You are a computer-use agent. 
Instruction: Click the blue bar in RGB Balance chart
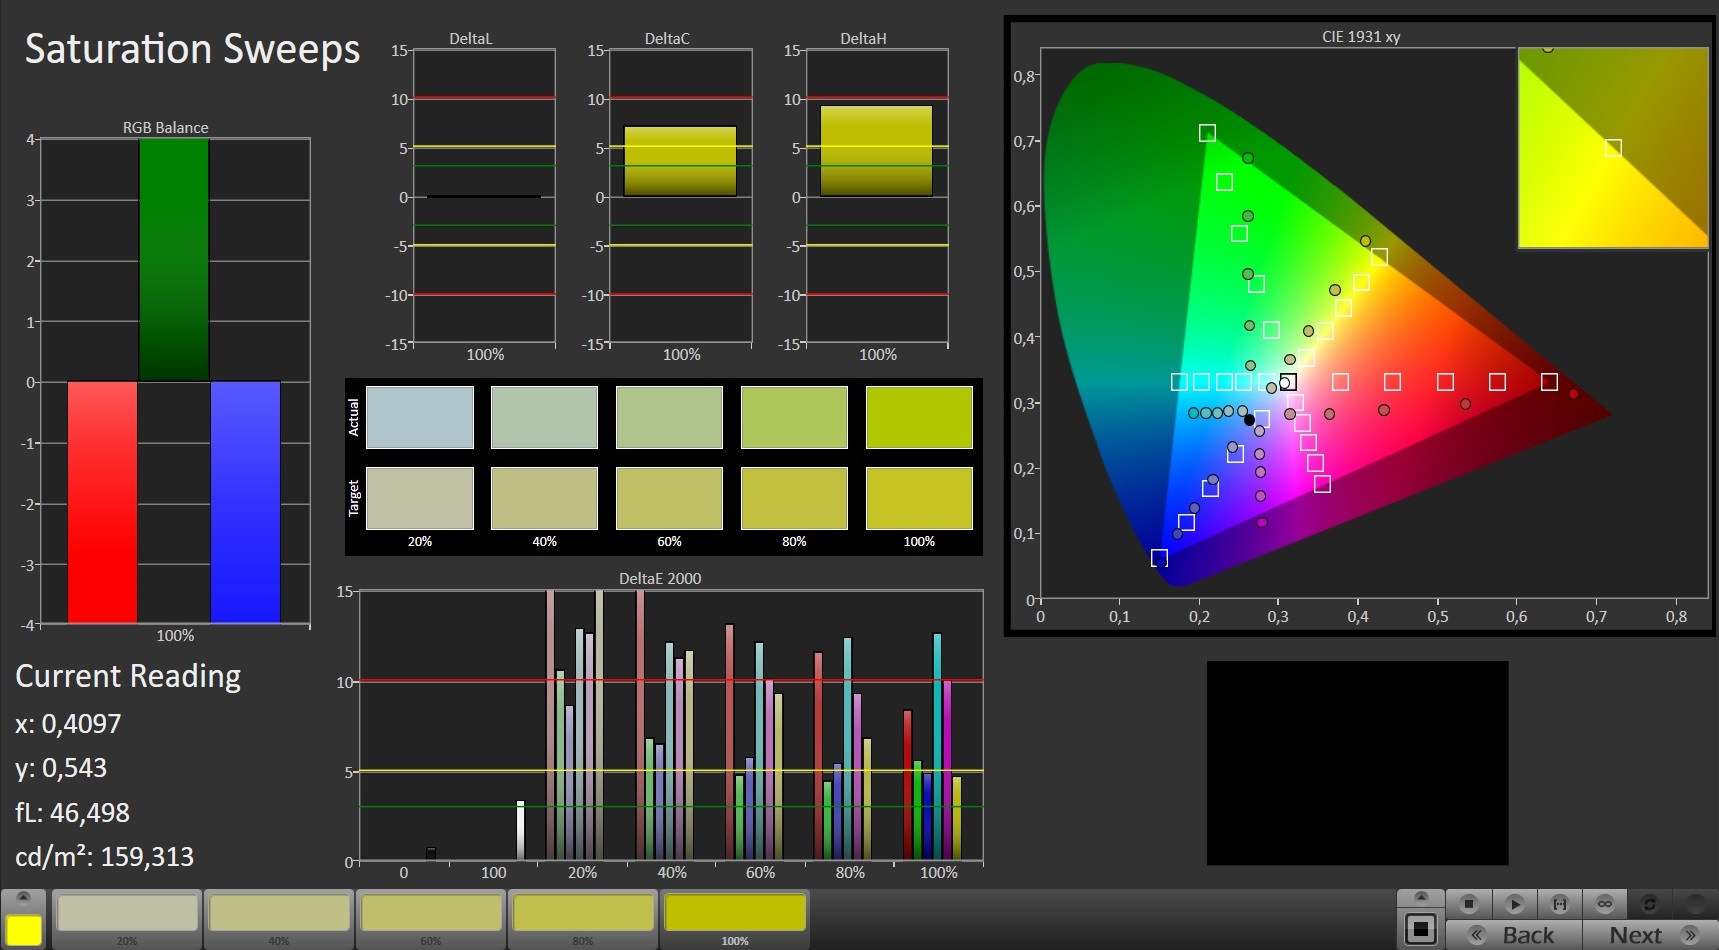point(245,502)
